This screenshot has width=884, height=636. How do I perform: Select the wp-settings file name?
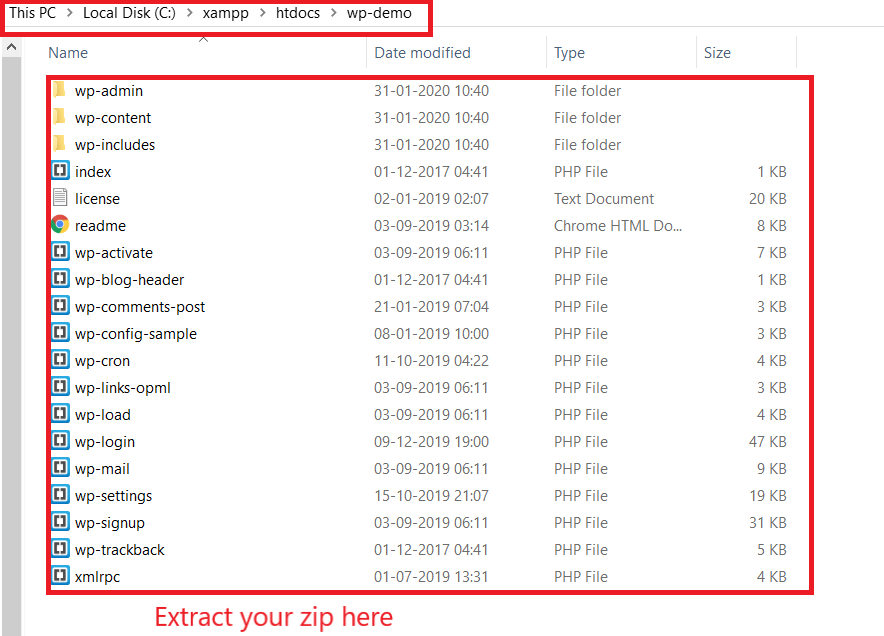pyautogui.click(x=113, y=497)
